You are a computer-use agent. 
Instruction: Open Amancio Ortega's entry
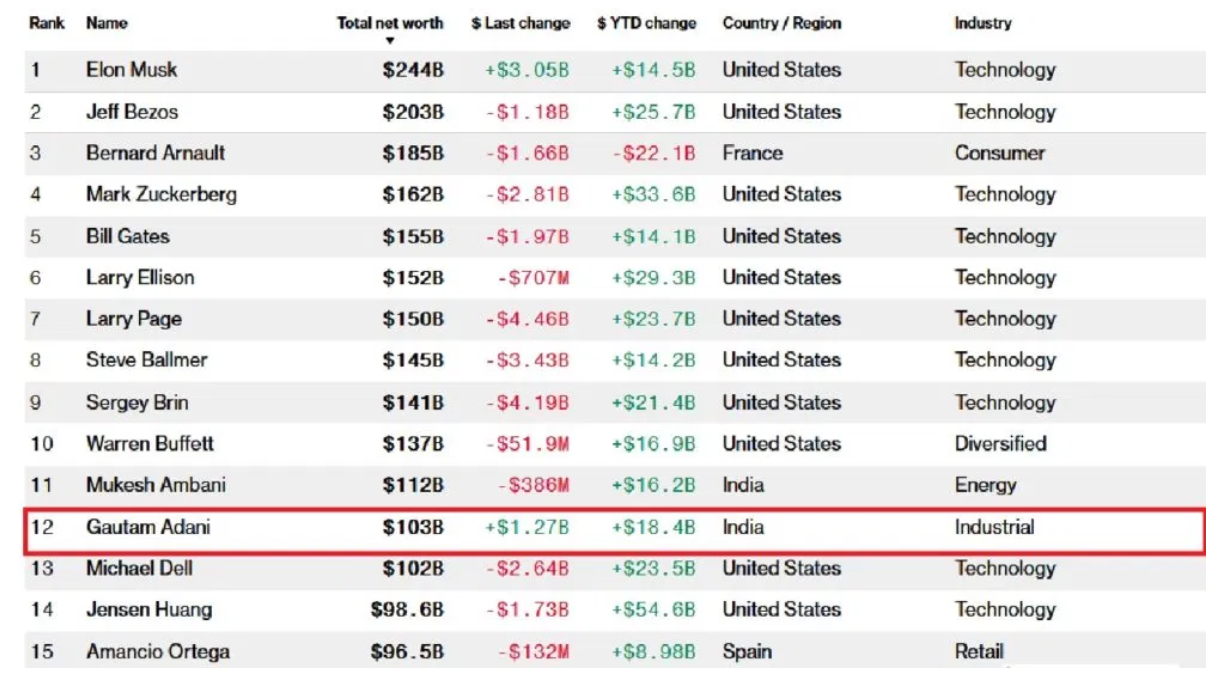pos(158,651)
